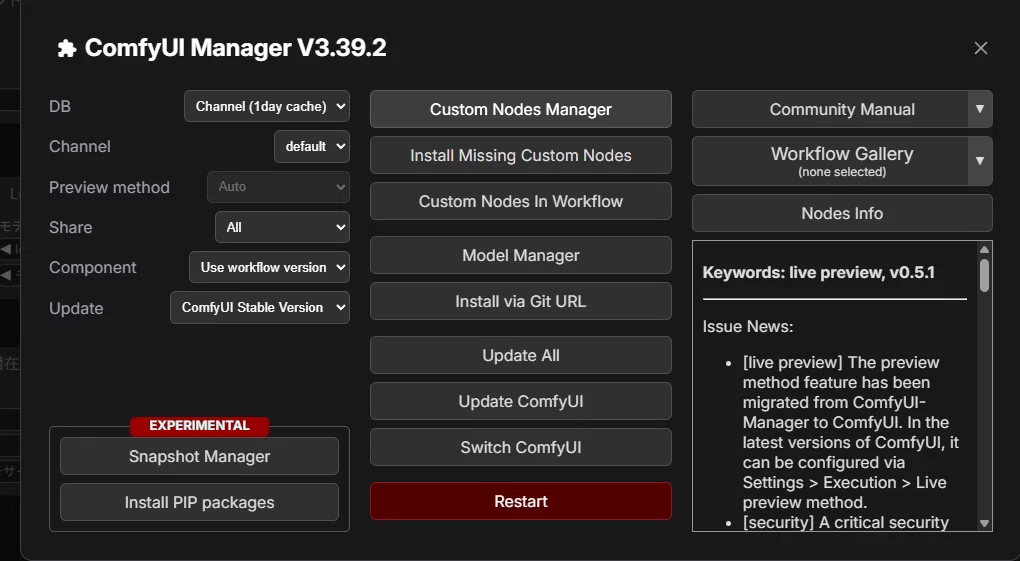Expand the Workflow Gallery arrow menu

pyautogui.click(x=980, y=161)
